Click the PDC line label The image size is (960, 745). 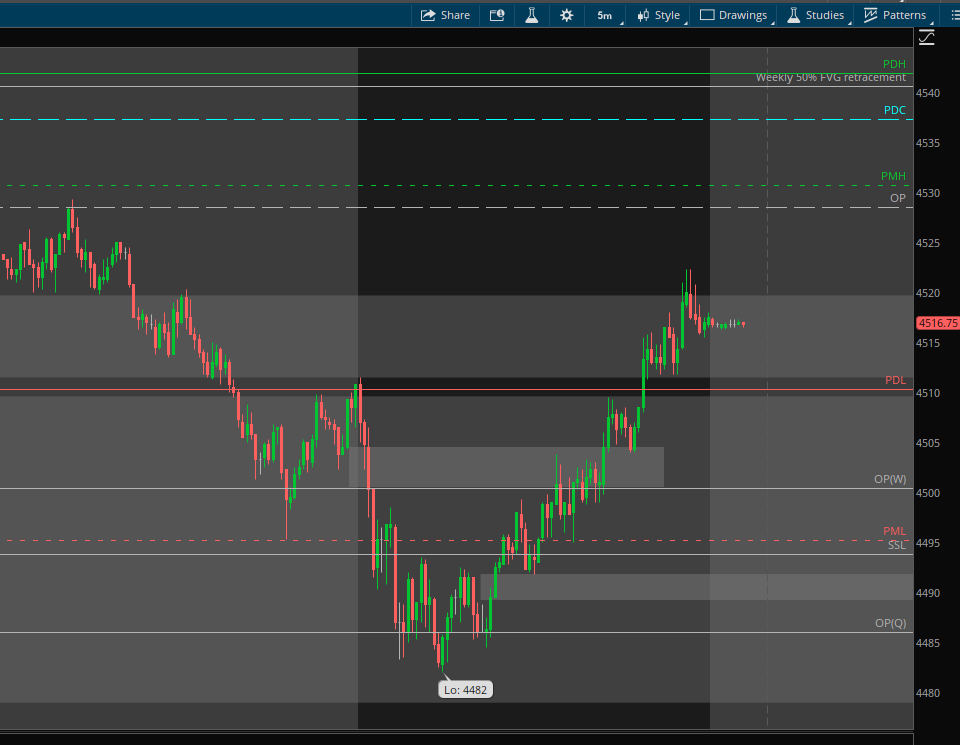coord(894,110)
